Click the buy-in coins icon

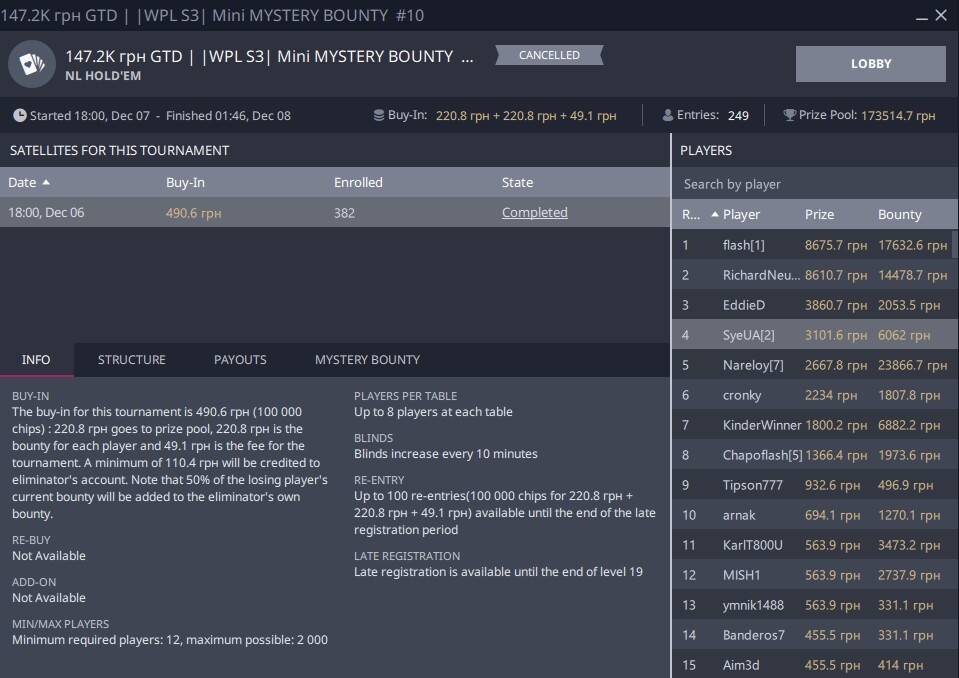378,116
